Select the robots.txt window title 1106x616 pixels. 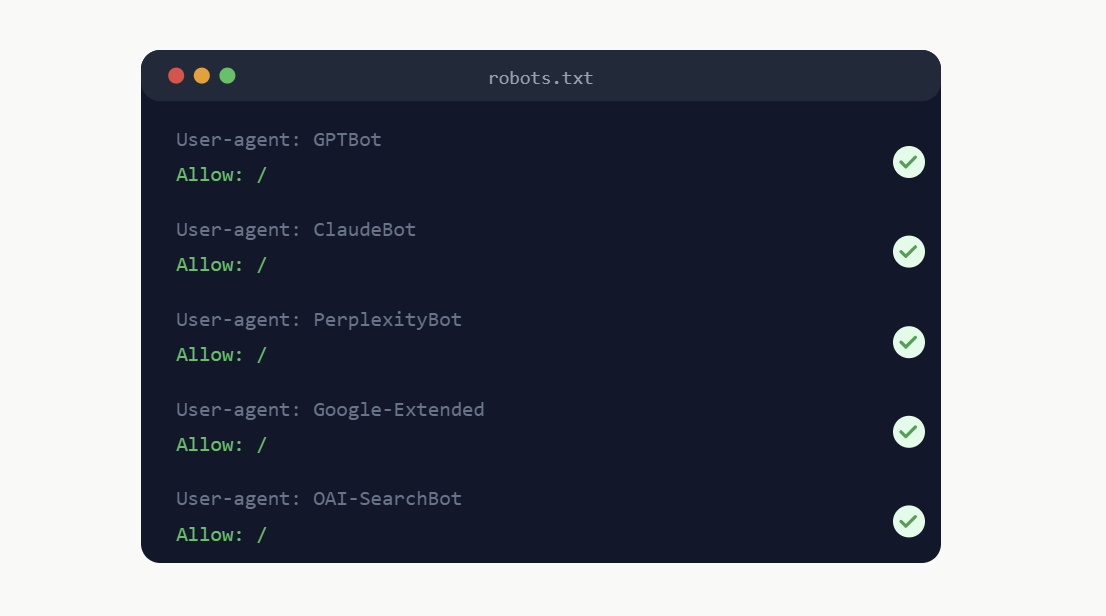click(x=540, y=78)
